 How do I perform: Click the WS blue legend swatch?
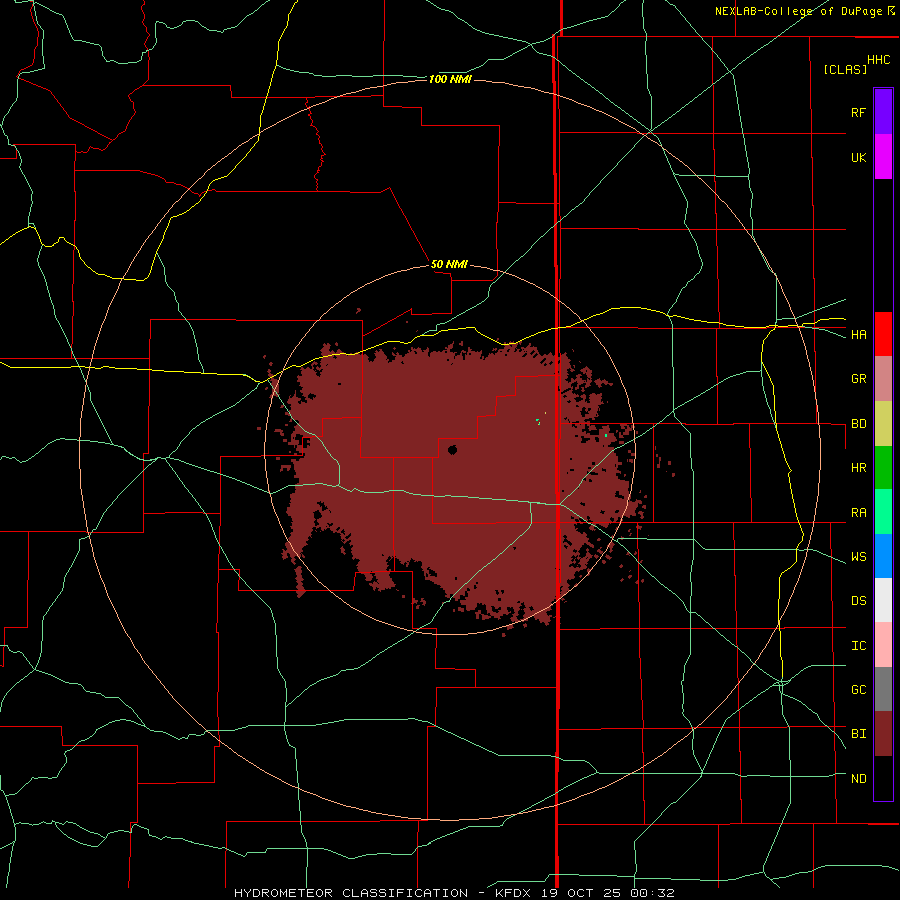click(883, 556)
